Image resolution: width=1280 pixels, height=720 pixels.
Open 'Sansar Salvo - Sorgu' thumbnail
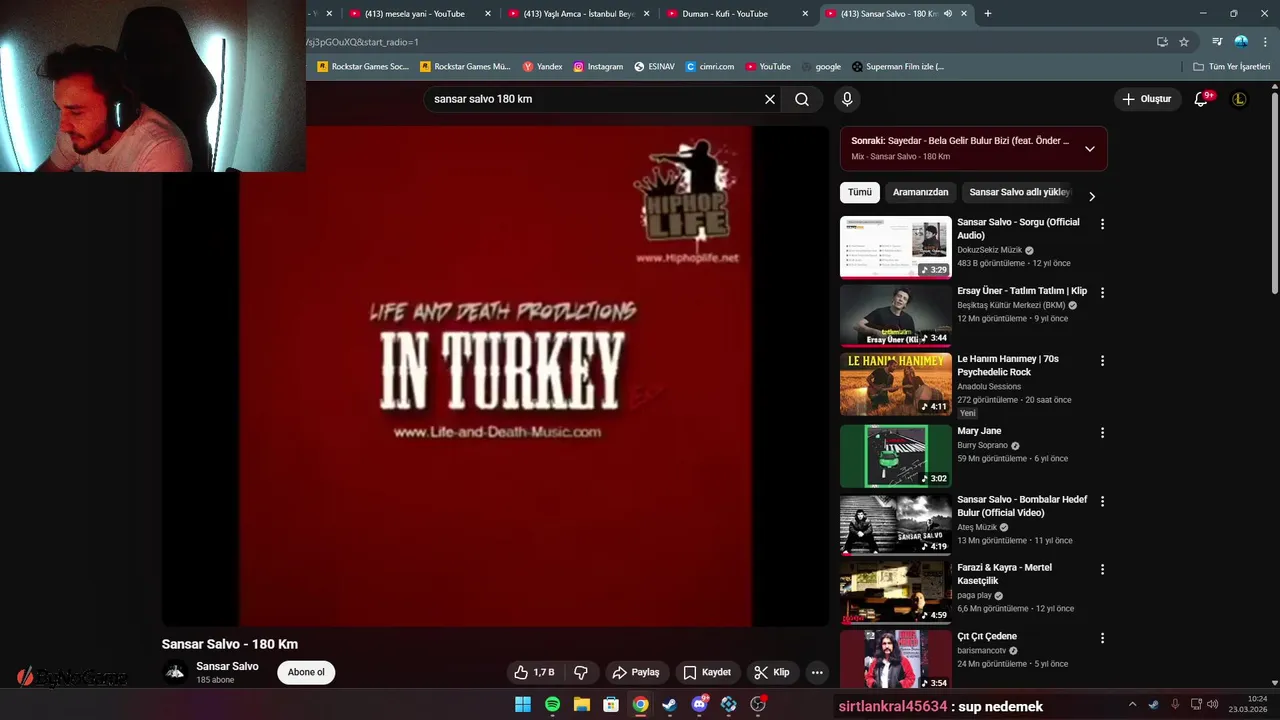point(895,247)
